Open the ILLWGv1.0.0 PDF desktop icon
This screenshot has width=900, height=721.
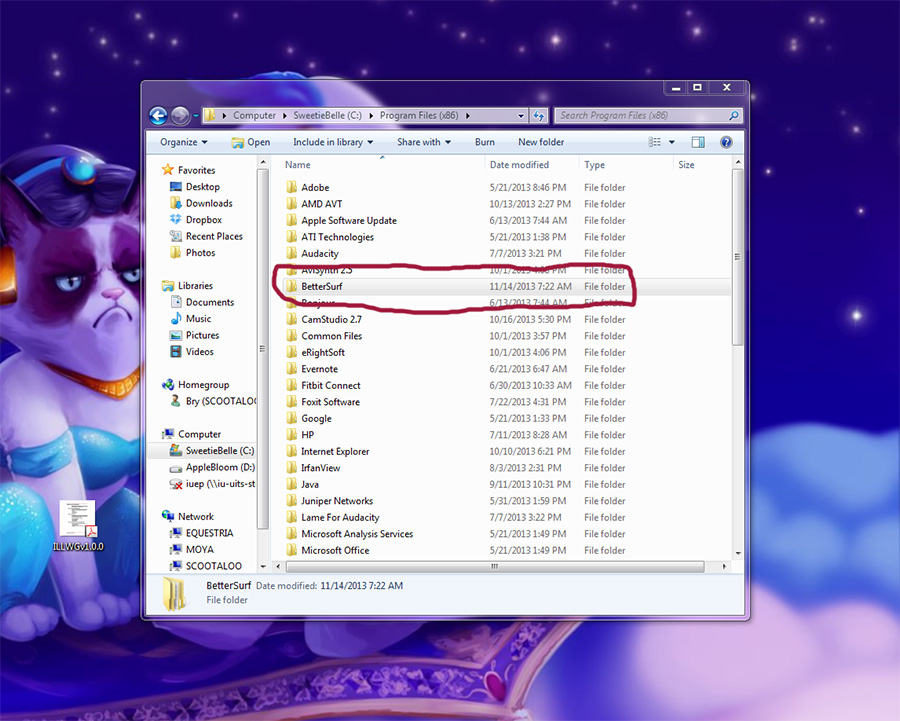click(78, 525)
